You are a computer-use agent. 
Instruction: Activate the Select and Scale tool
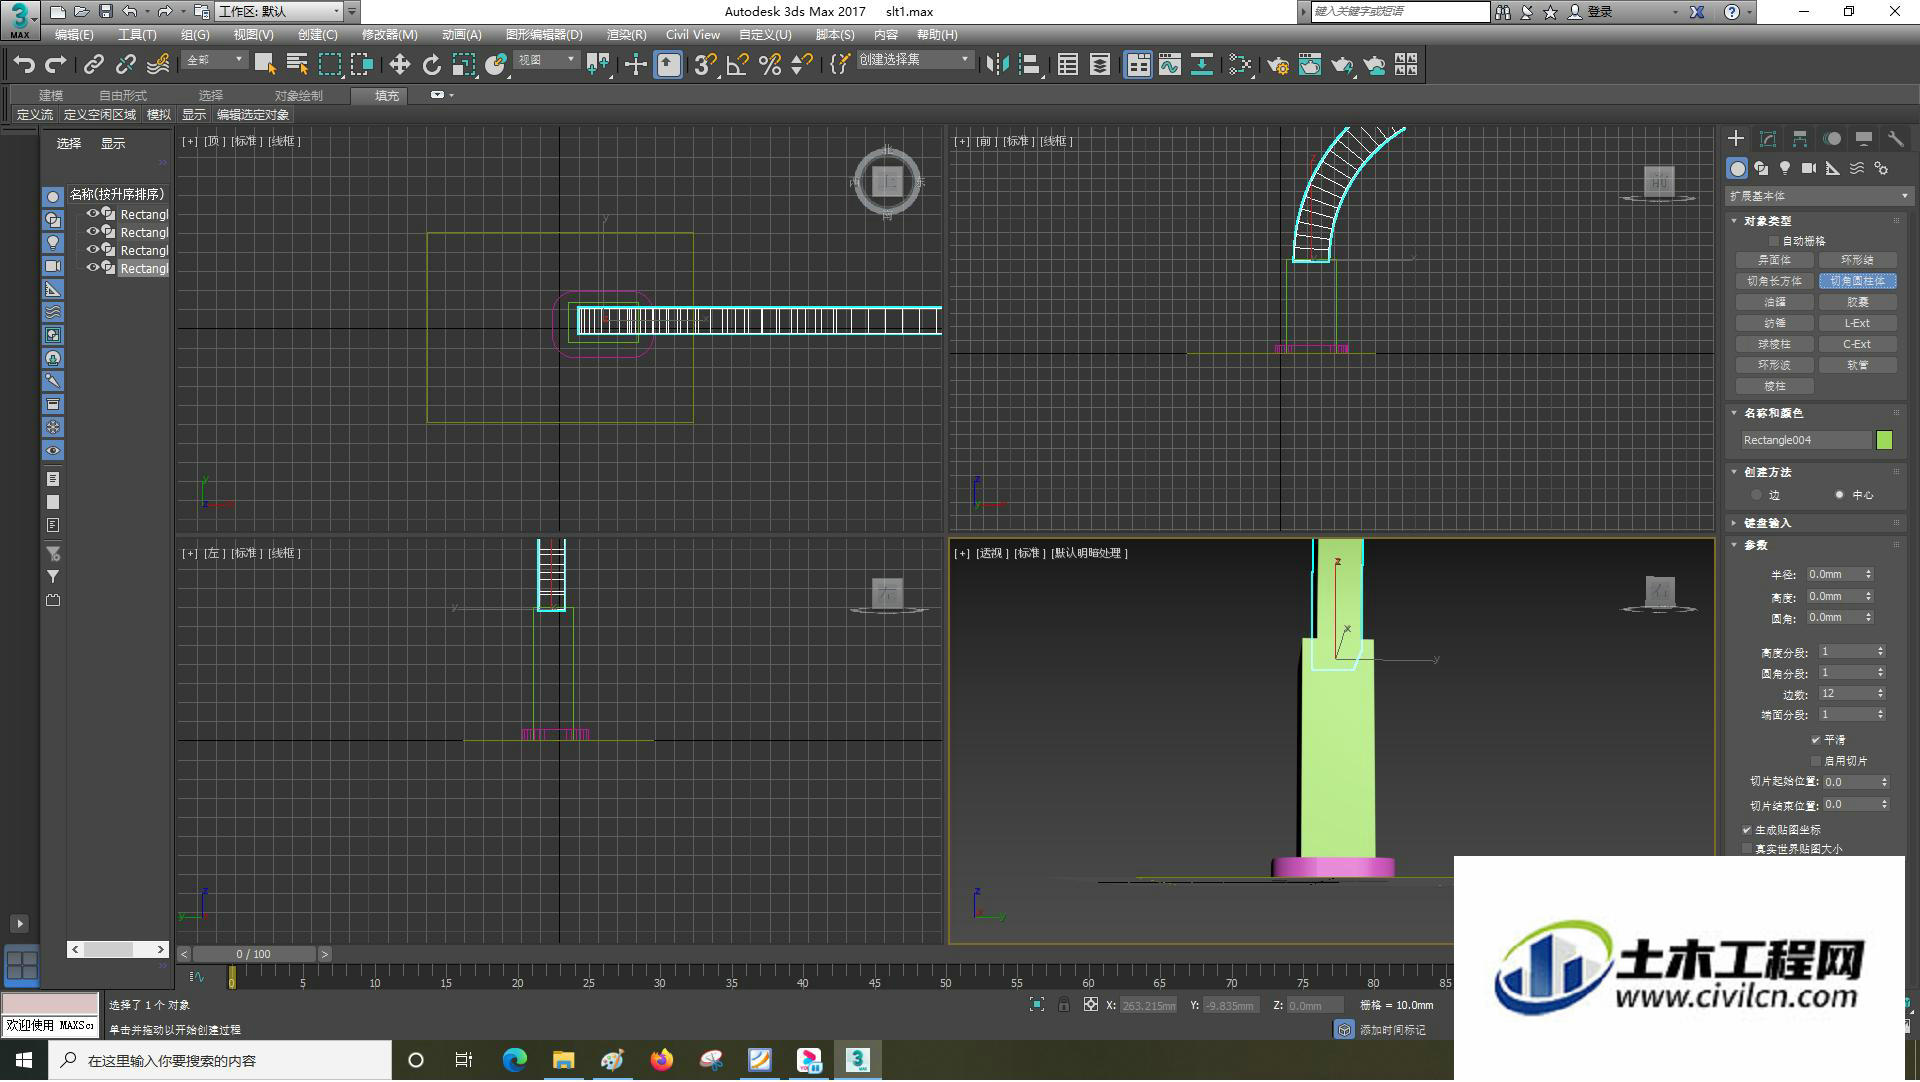click(463, 65)
